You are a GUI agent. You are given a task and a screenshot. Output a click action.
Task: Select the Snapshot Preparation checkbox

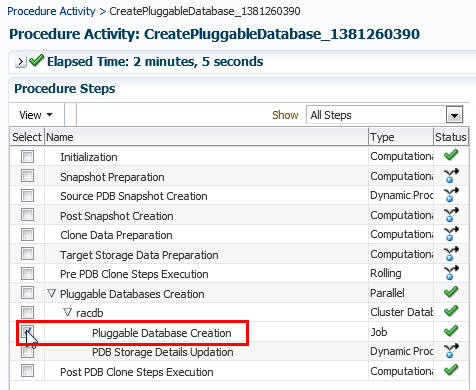tap(27, 176)
